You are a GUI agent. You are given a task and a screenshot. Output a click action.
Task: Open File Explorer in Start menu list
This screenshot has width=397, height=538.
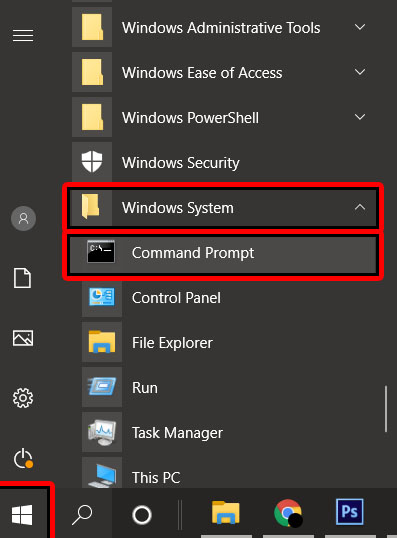(x=223, y=343)
